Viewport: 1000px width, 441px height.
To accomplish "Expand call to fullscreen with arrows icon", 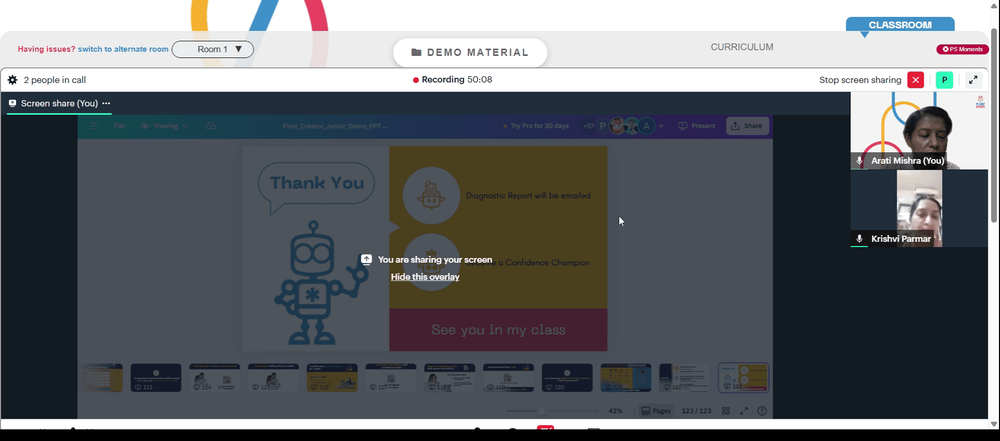I will 973,80.
